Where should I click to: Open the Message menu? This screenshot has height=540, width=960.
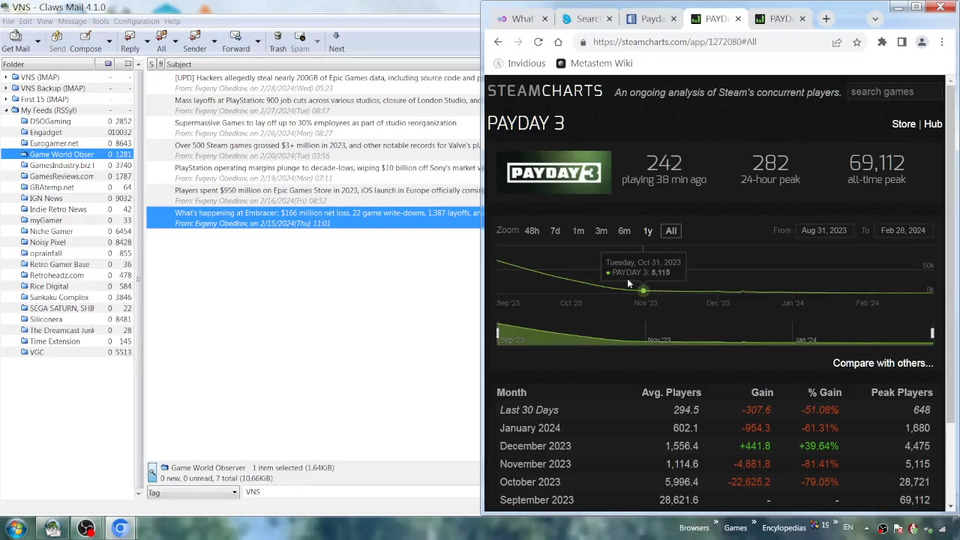[72, 21]
